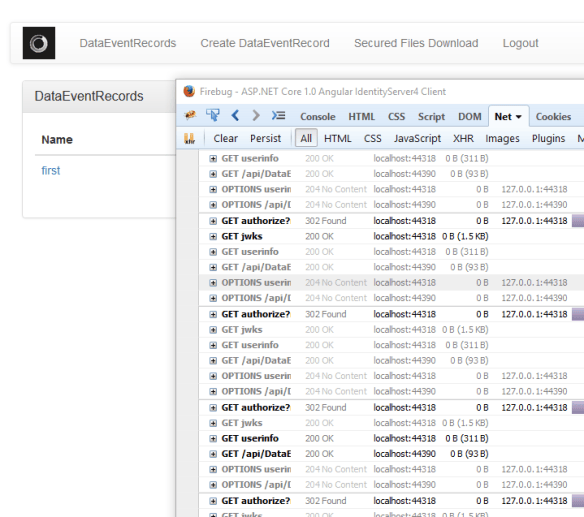The image size is (584, 517).
Task: Switch to the CSS panel tab
Action: tap(396, 117)
